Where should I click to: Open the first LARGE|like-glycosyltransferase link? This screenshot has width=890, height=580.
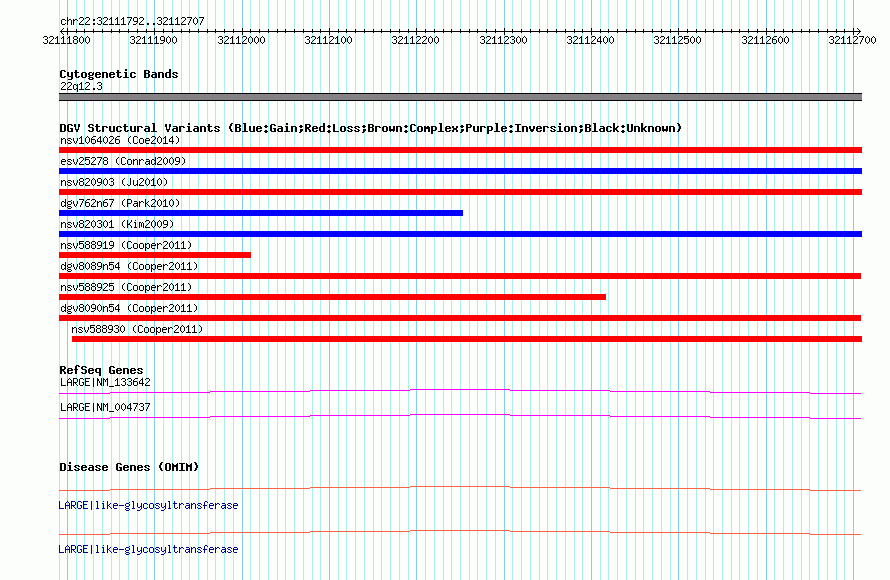coord(148,505)
